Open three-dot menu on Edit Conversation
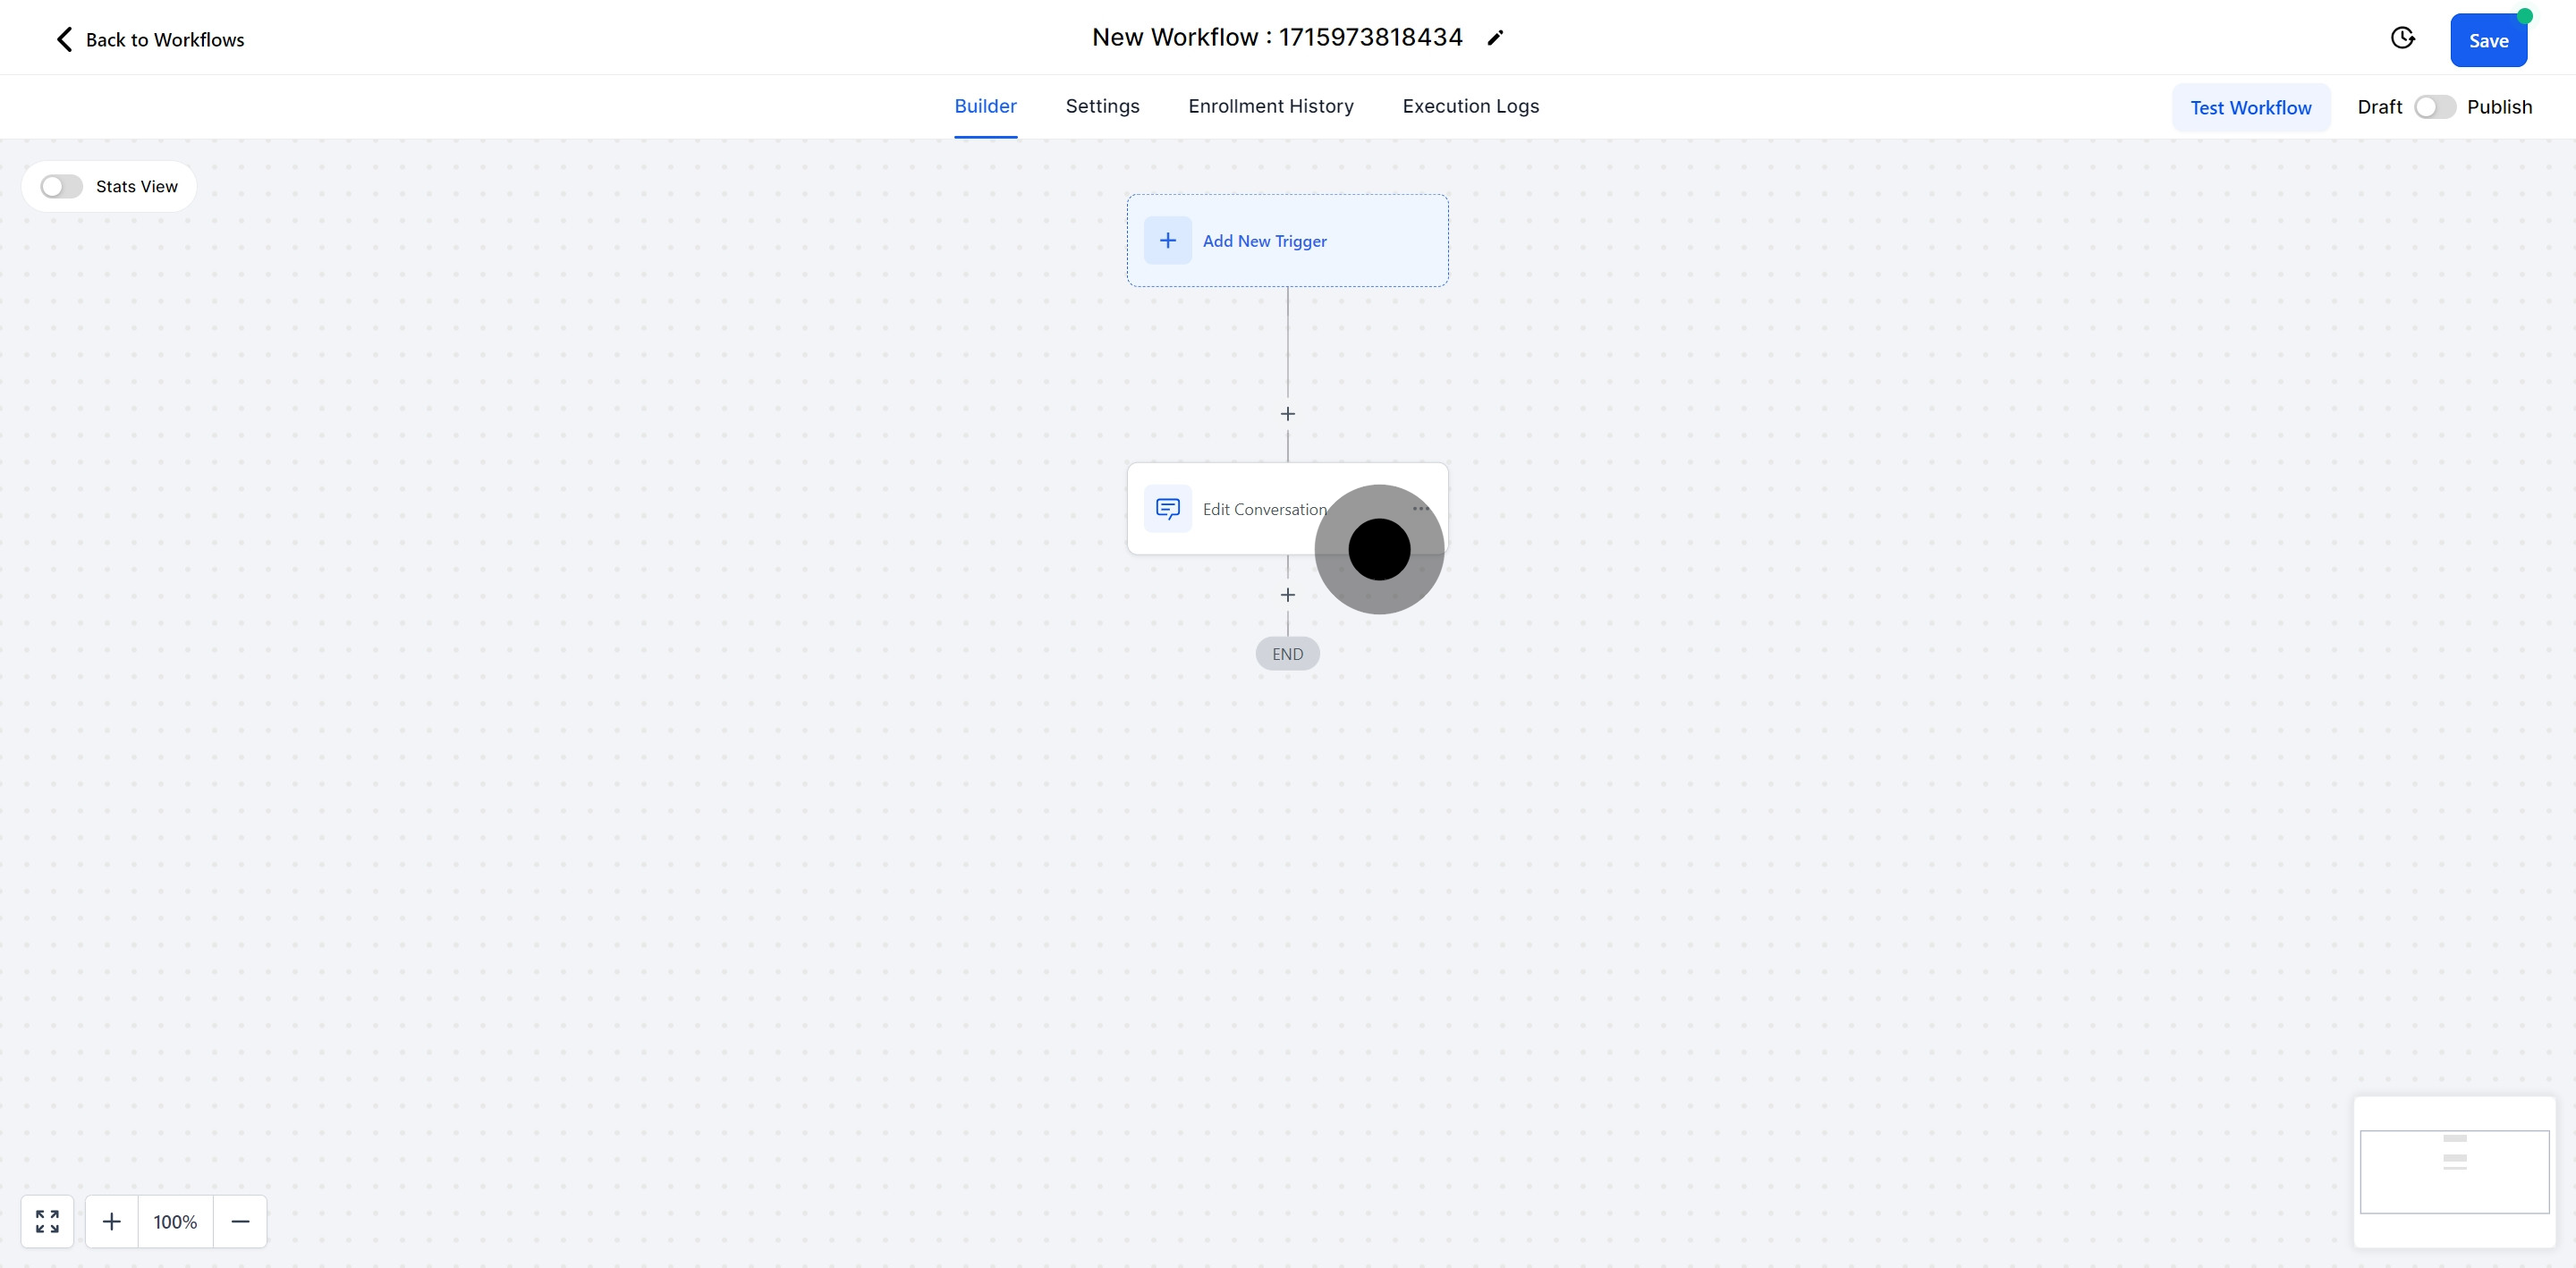This screenshot has height=1268, width=2576. [1421, 508]
